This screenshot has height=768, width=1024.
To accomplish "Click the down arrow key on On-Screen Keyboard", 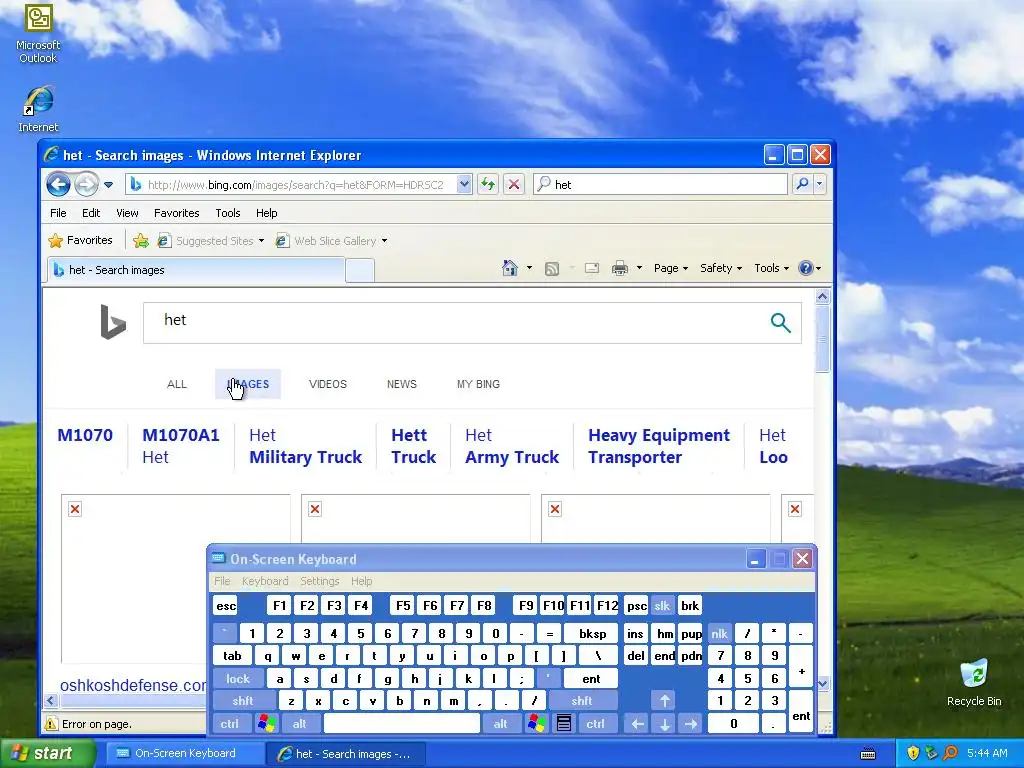I will pyautogui.click(x=664, y=724).
